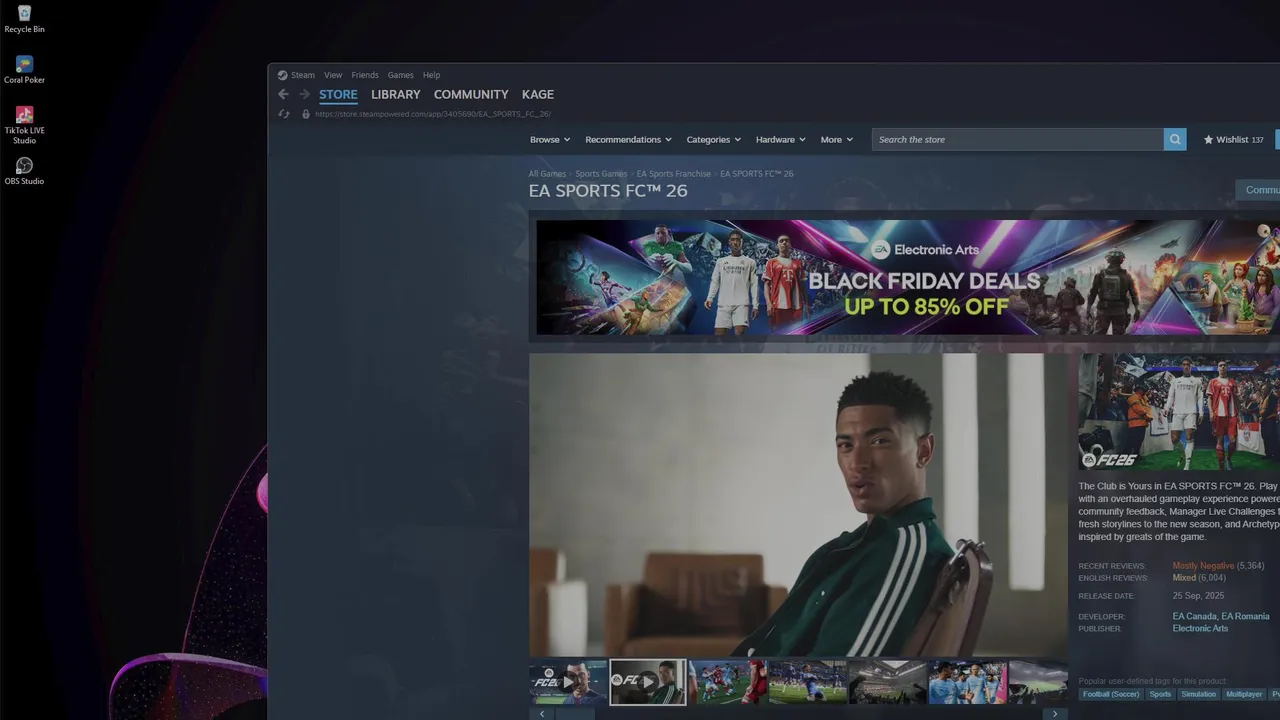Image resolution: width=1280 pixels, height=720 pixels.
Task: Open the Help menu
Action: [431, 75]
